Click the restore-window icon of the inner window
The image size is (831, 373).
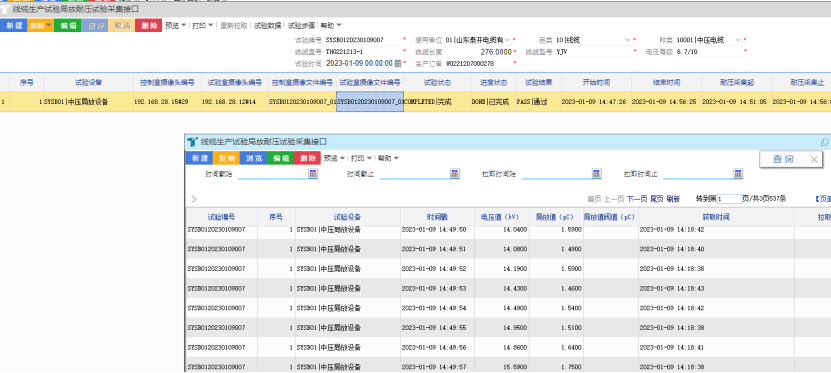[x=824, y=142]
